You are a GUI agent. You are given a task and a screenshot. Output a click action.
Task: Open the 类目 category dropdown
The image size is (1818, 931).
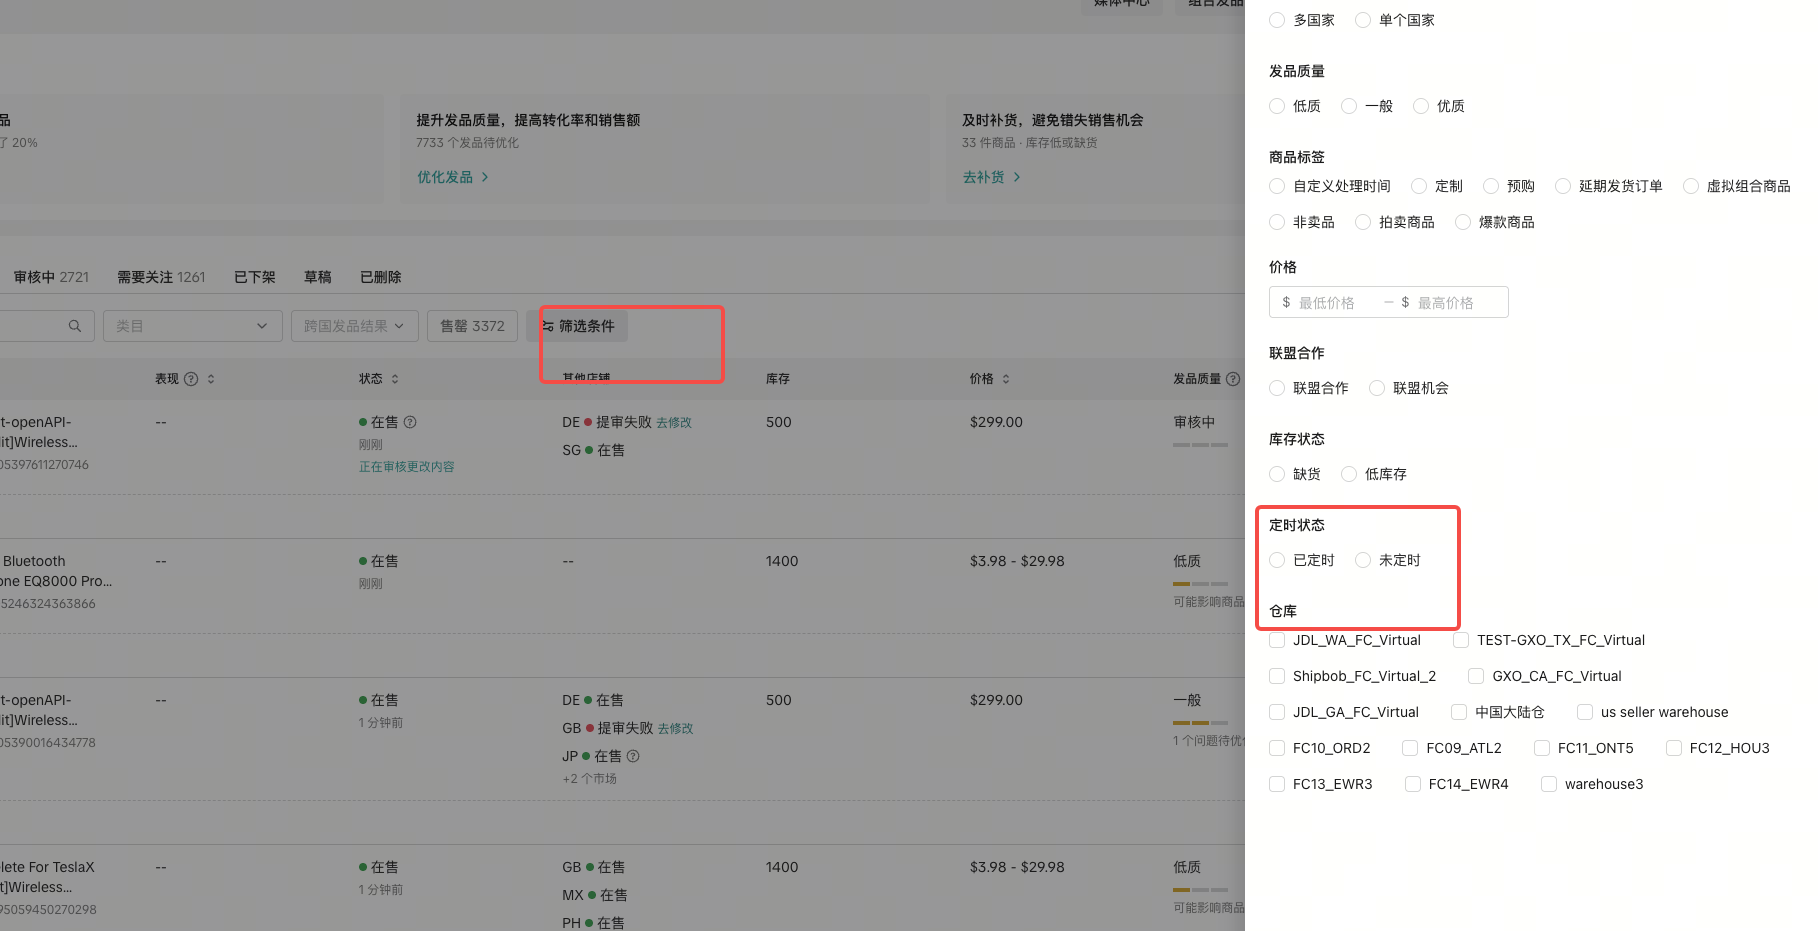(x=191, y=326)
